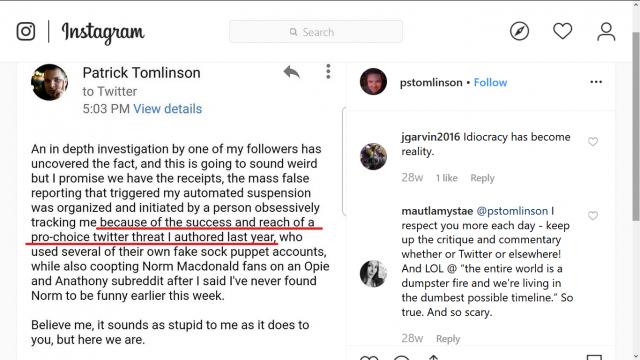Image resolution: width=640 pixels, height=360 pixels.
Task: Open the pstomlinson username link
Action: [x=431, y=82]
